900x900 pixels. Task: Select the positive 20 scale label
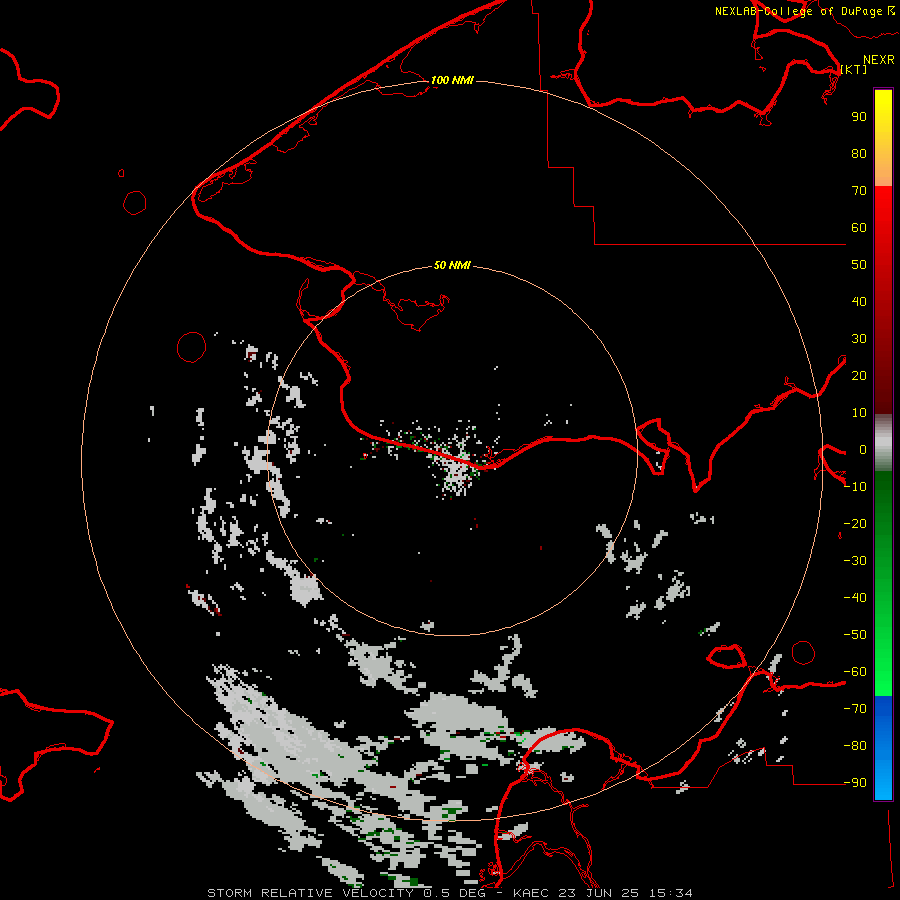click(859, 375)
